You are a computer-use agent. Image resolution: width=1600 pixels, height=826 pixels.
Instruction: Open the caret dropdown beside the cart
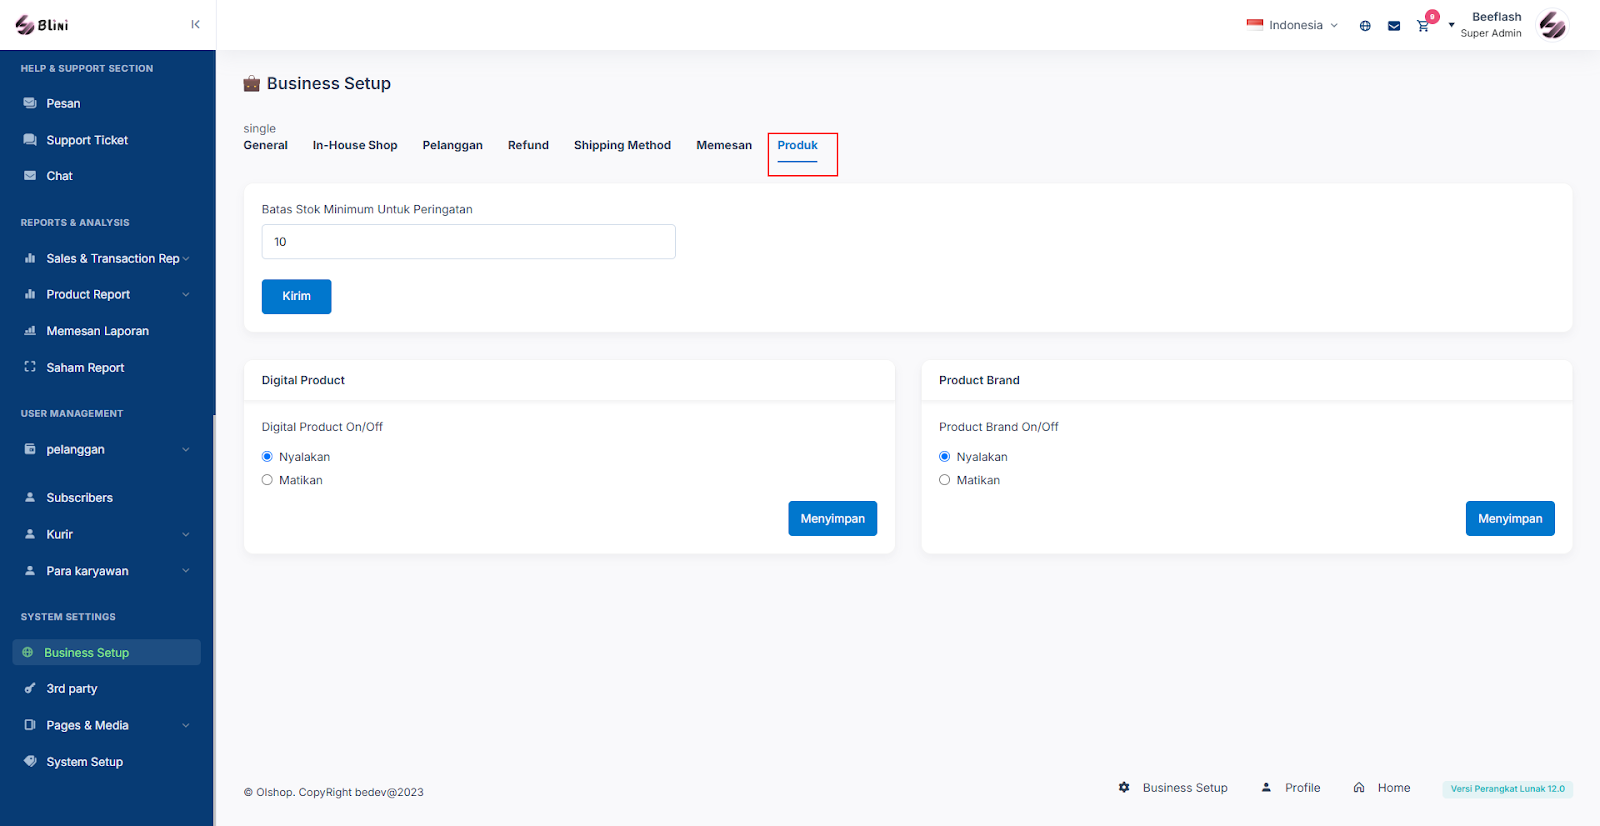[x=1451, y=25]
